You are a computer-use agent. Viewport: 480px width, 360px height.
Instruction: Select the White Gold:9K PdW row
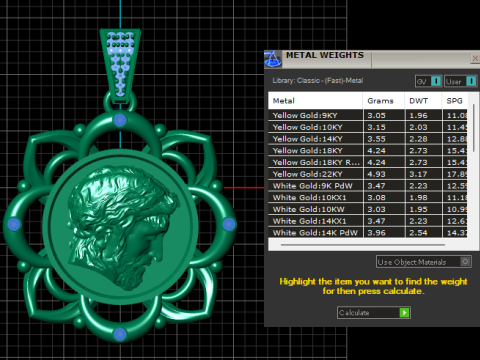pyautogui.click(x=368, y=186)
